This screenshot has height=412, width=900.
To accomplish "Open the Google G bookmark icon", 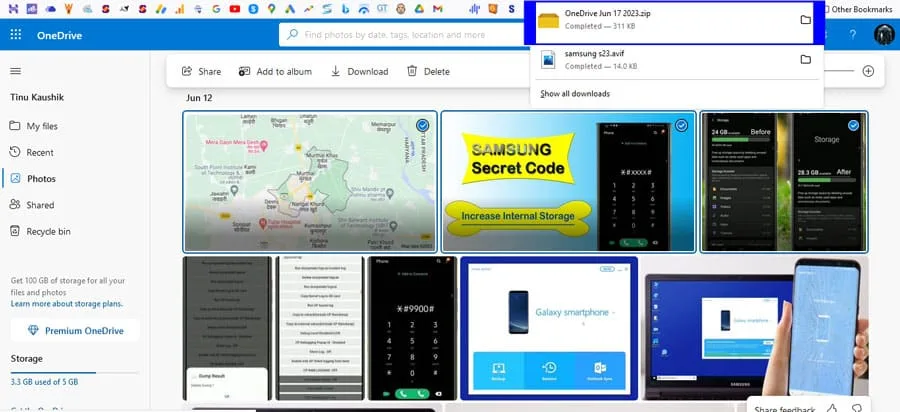I will click(216, 9).
